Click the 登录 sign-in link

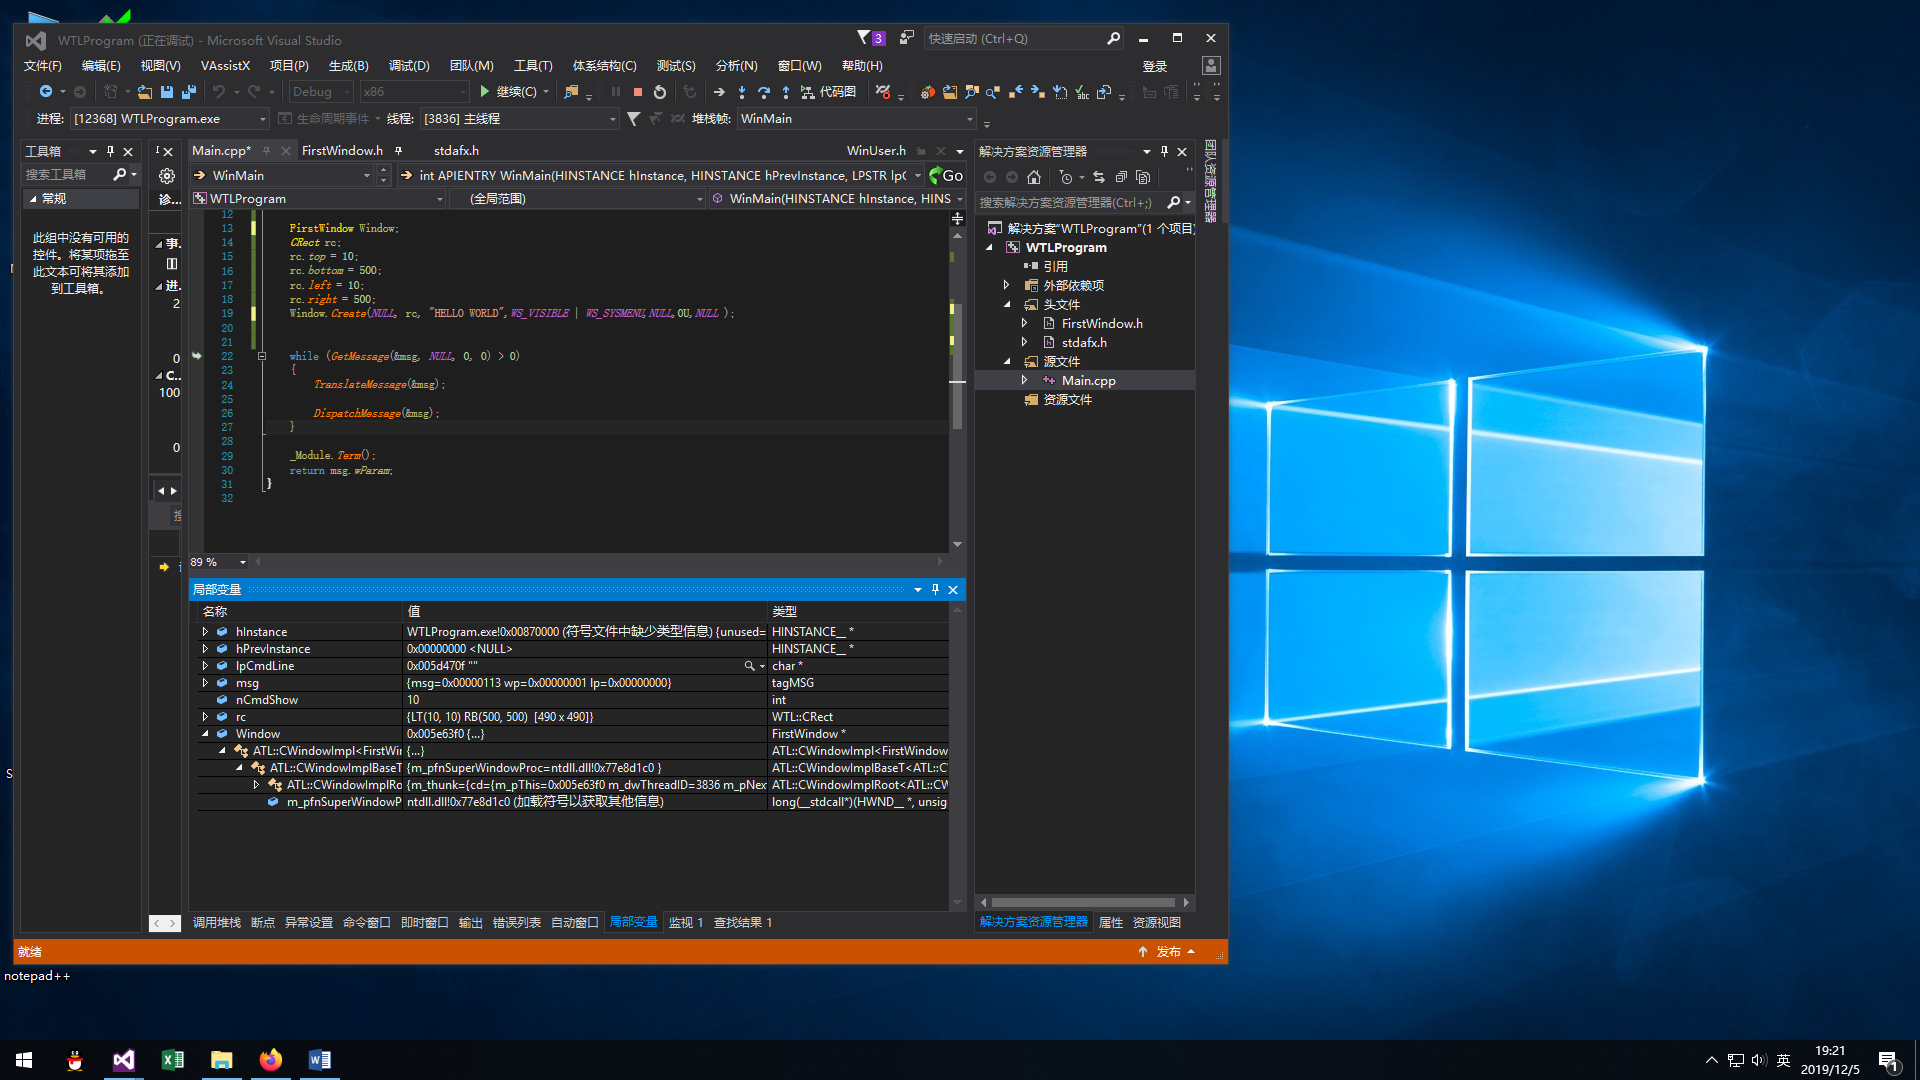point(1155,66)
